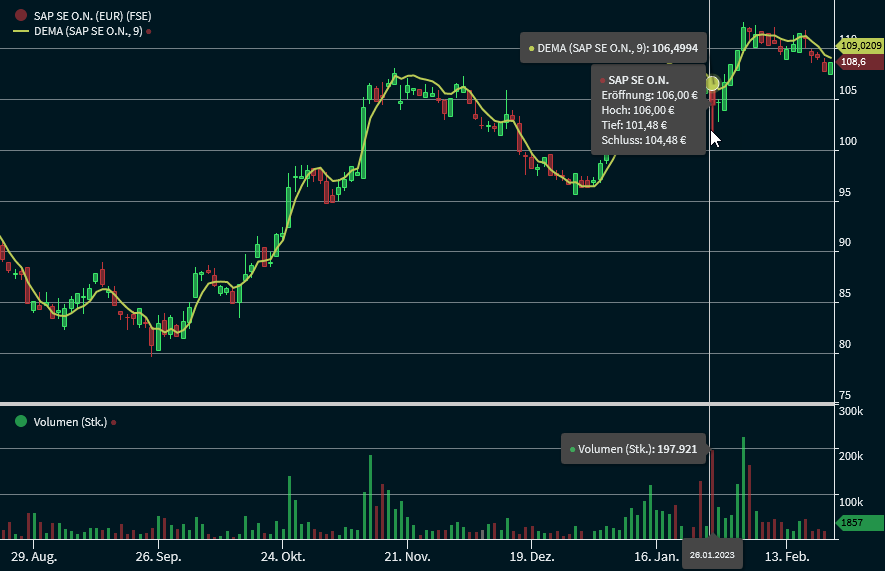Click the yellow 109,0209 DEMA price tag
The height and width of the screenshot is (571, 885).
point(861,46)
